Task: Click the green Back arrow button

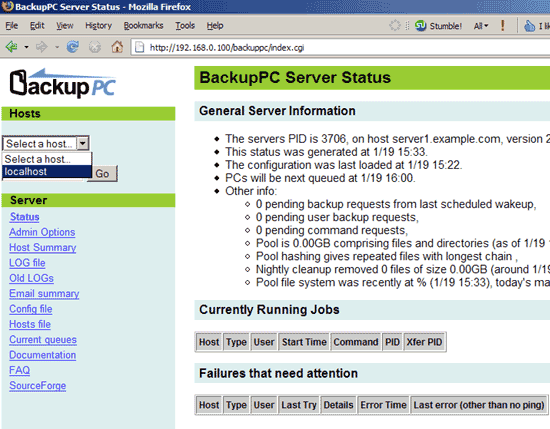Action: tap(12, 46)
